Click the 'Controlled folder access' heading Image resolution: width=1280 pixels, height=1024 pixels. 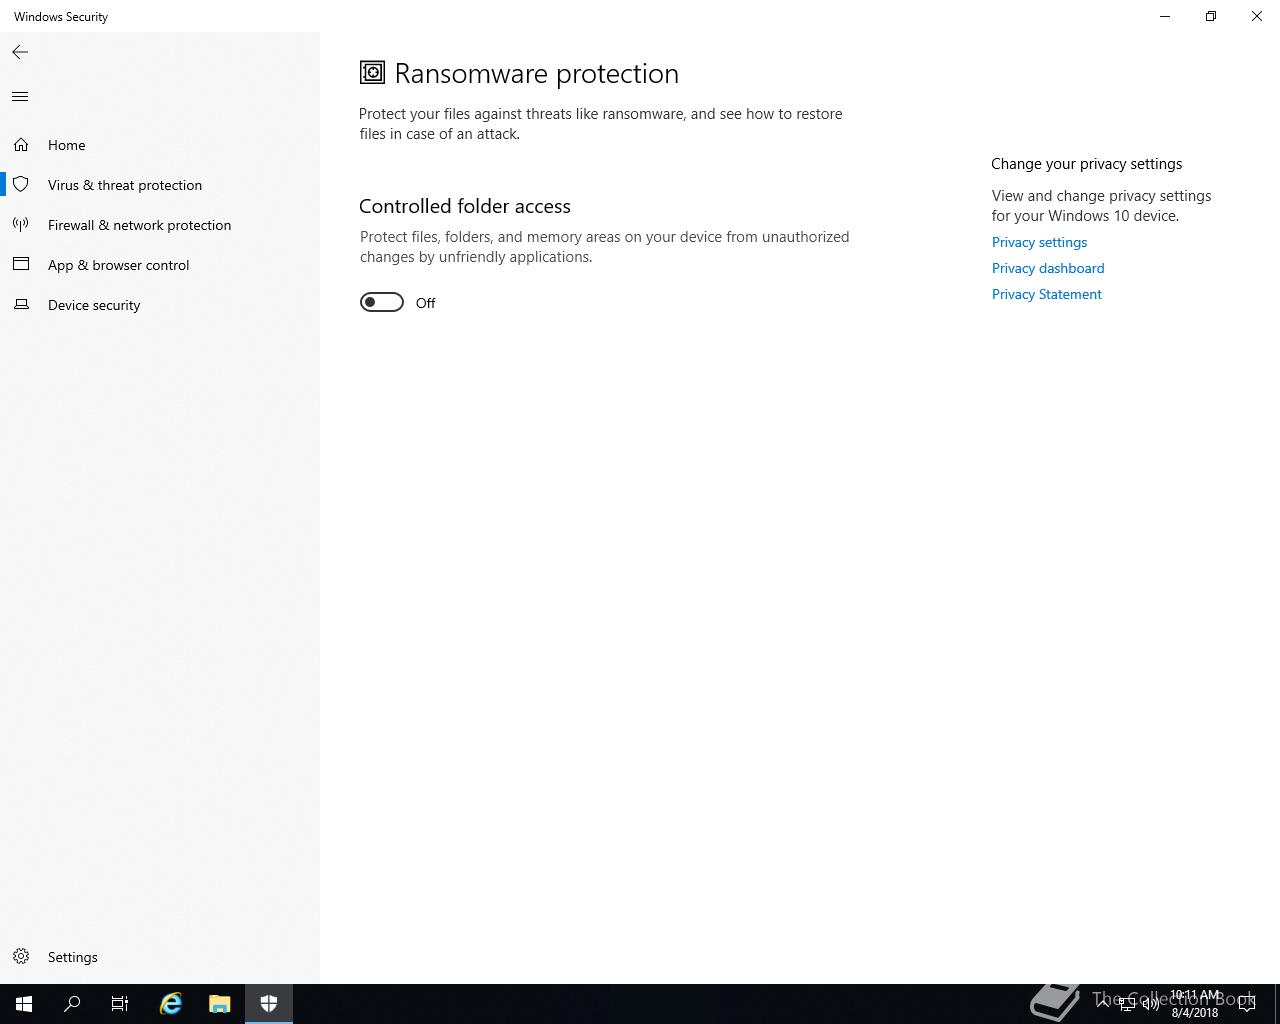pyautogui.click(x=465, y=206)
